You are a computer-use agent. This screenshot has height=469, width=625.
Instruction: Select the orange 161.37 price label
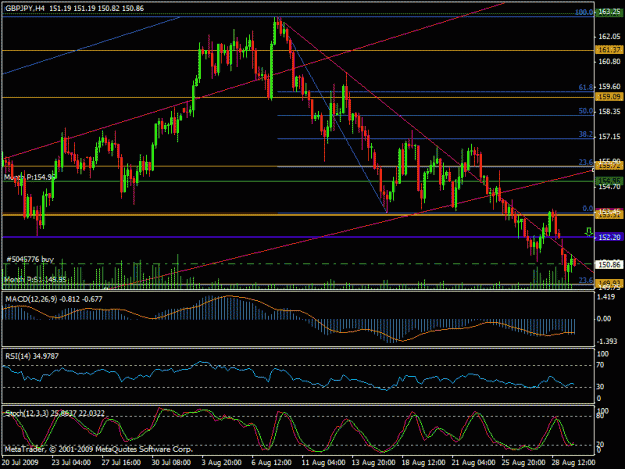[x=609, y=50]
